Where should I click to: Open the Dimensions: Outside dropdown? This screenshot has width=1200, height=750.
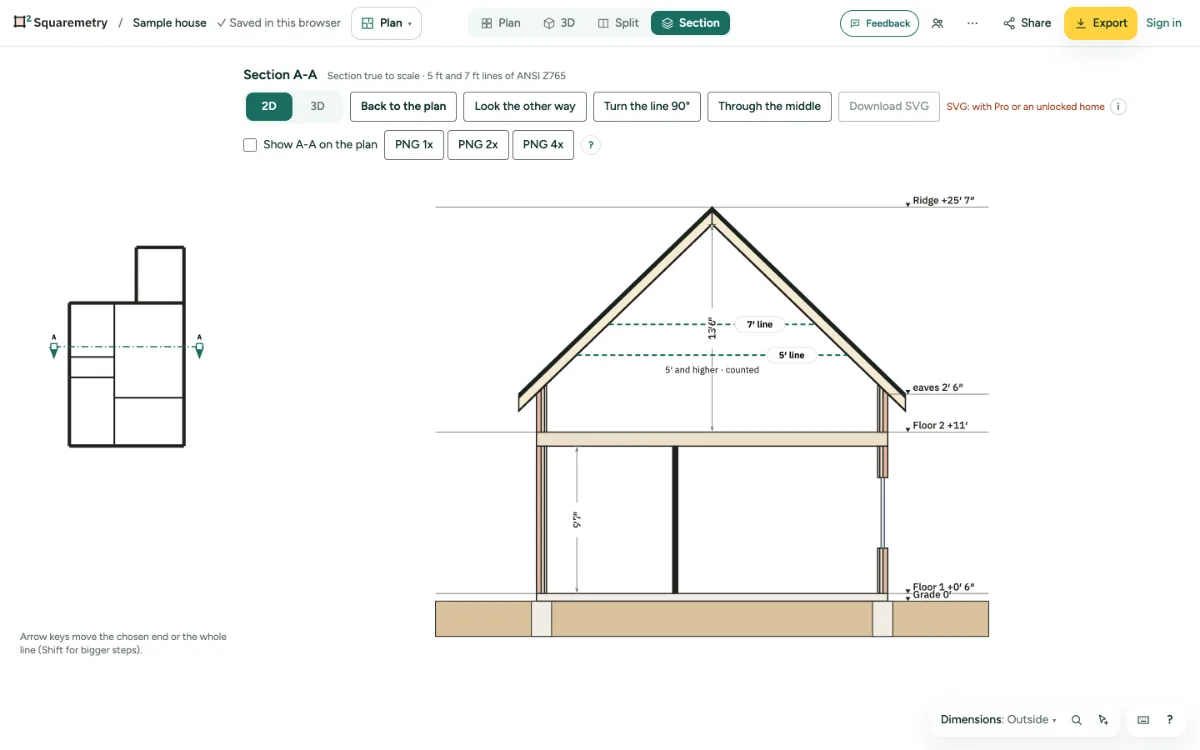point(998,720)
